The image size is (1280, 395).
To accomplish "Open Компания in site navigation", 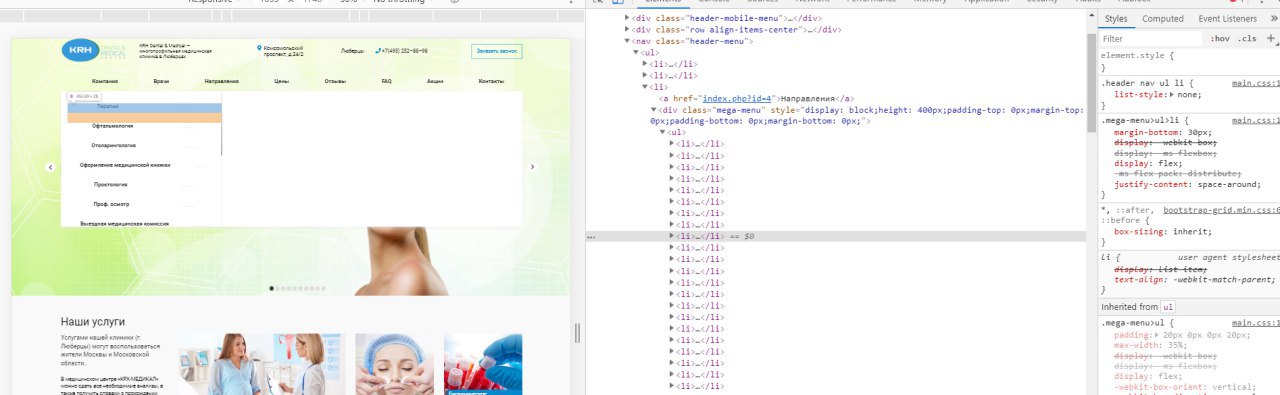I will [105, 80].
